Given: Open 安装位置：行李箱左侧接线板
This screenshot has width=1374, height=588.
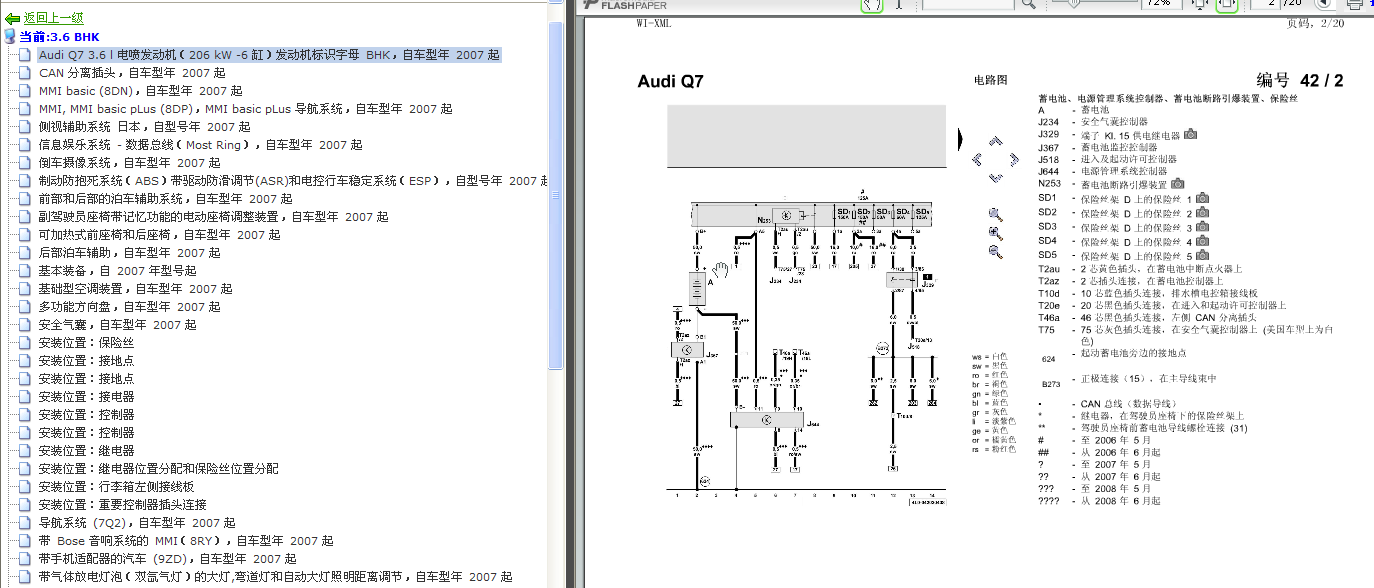Looking at the screenshot, I should (116, 487).
